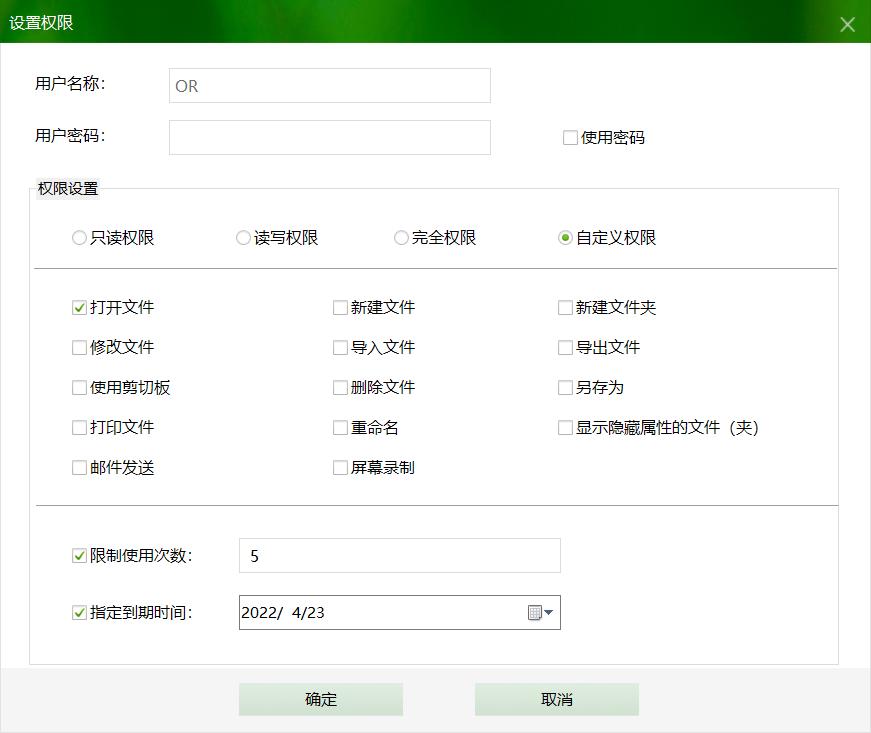Select the 完全权限 radio button

coord(403,237)
